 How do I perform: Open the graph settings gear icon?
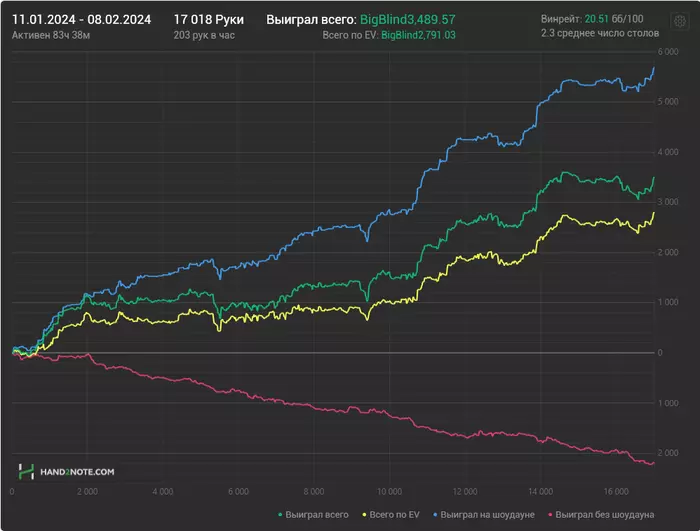pyautogui.click(x=680, y=21)
